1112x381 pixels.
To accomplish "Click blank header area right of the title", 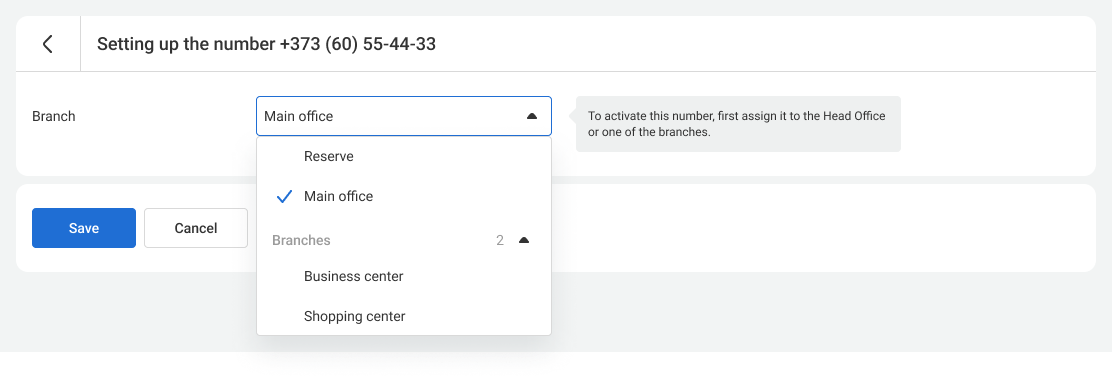I will click(x=766, y=44).
